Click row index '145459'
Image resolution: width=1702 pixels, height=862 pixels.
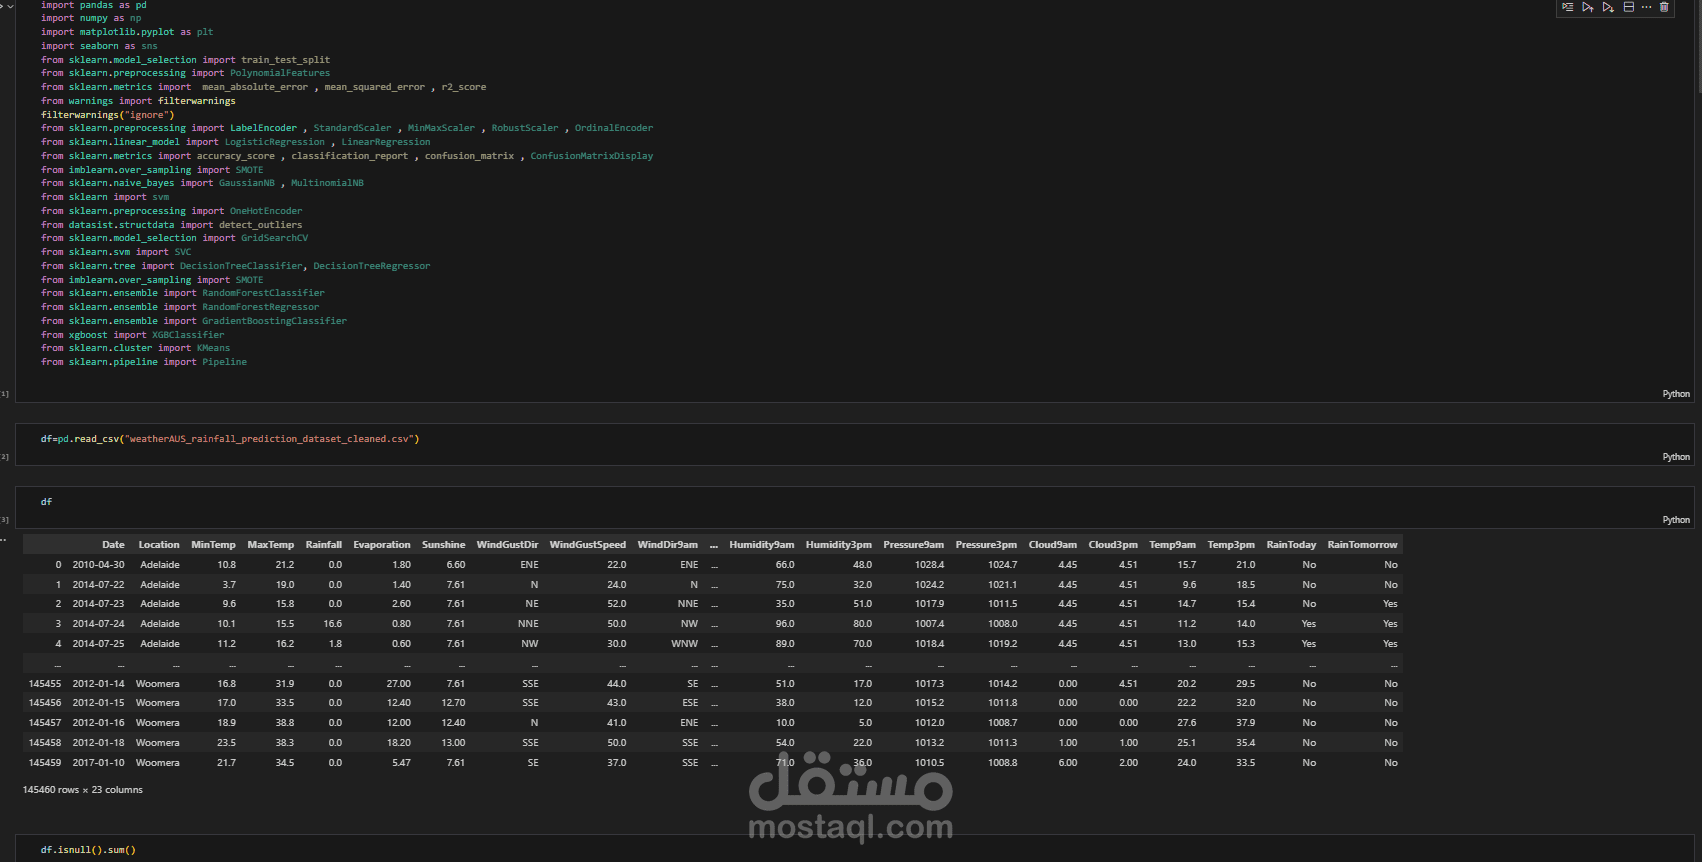[45, 763]
